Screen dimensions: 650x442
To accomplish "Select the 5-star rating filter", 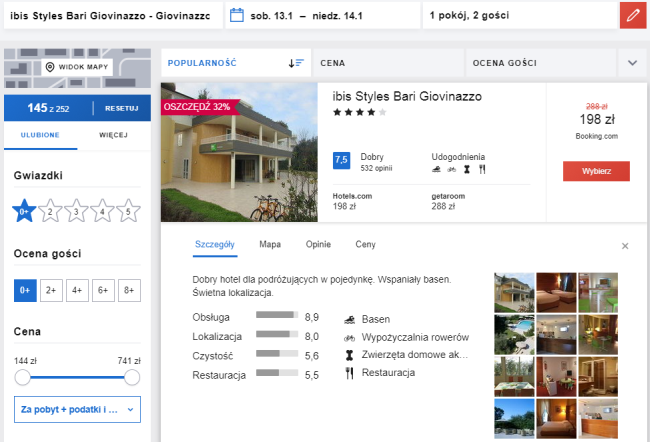I will point(128,211).
